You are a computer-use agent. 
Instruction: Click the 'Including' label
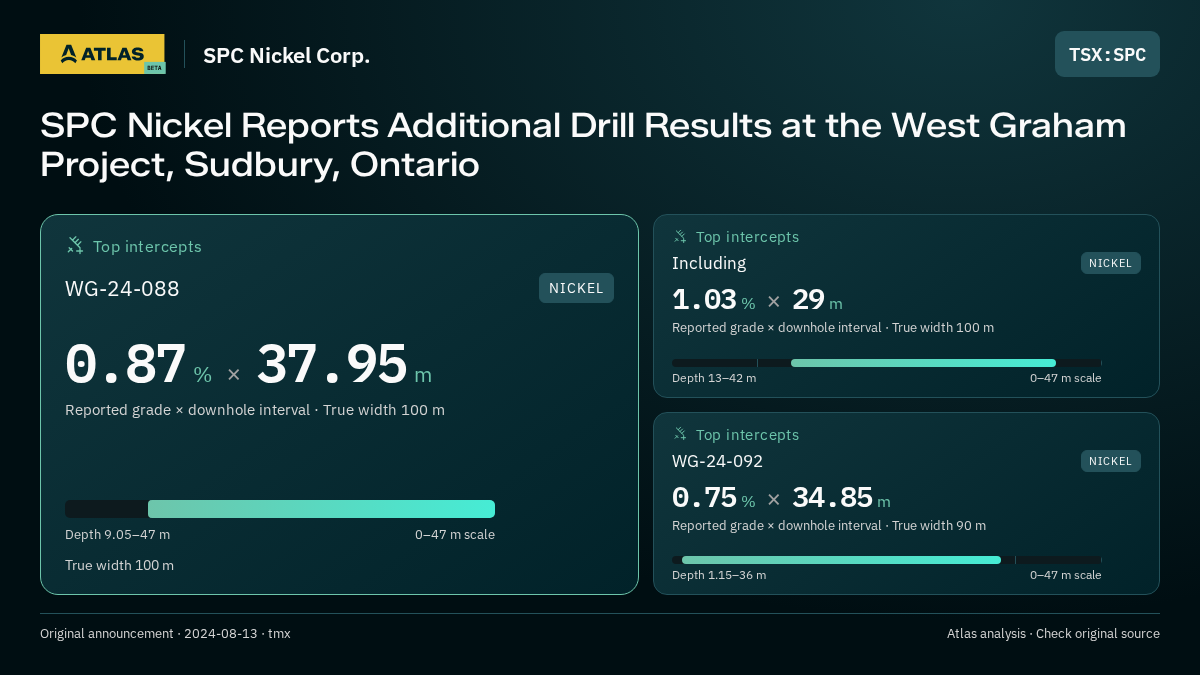pyautogui.click(x=709, y=263)
